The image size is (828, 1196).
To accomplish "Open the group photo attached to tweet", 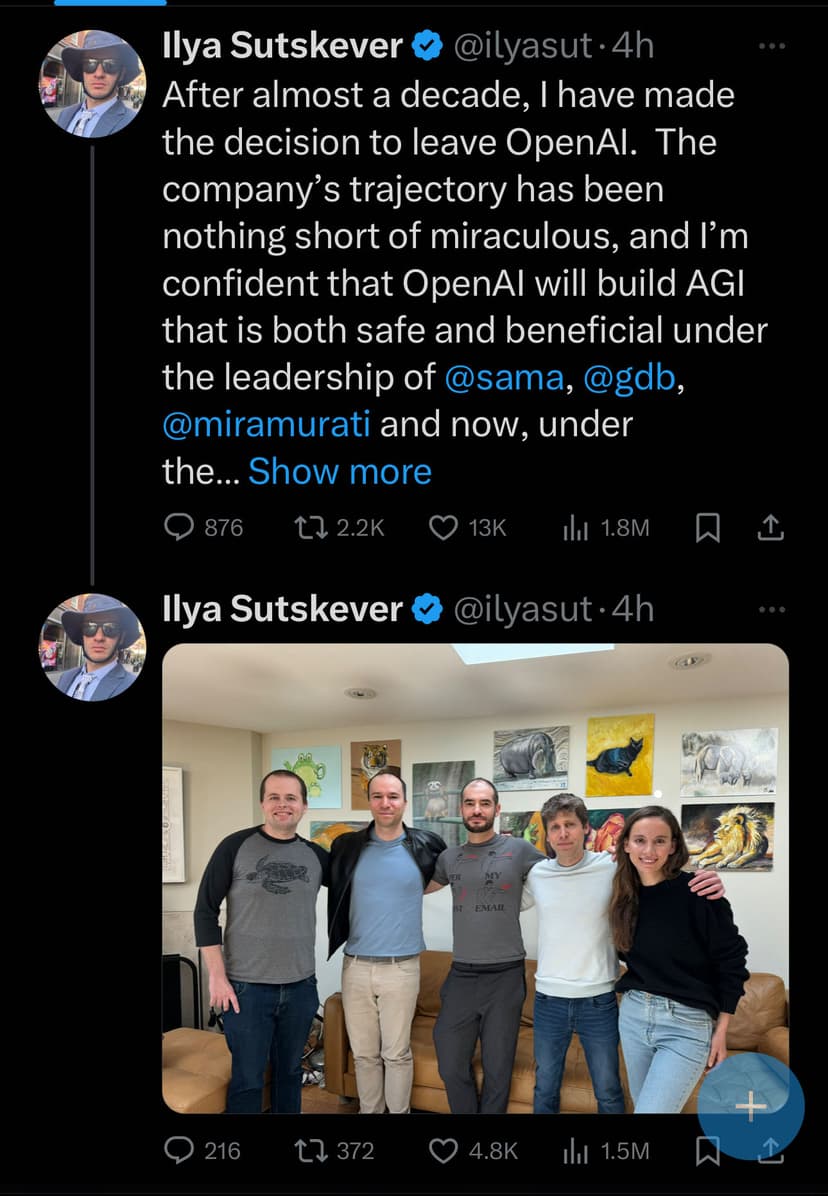I will click(x=475, y=878).
